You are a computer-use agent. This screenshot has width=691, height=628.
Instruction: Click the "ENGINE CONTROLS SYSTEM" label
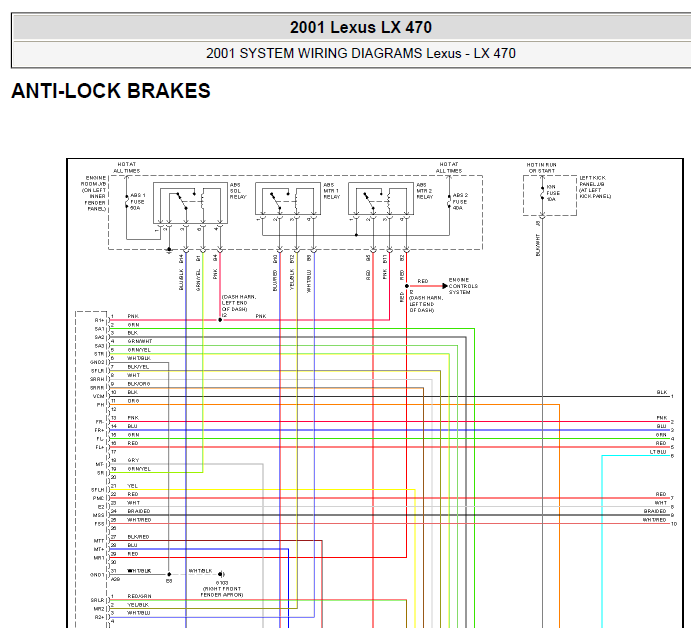point(463,286)
